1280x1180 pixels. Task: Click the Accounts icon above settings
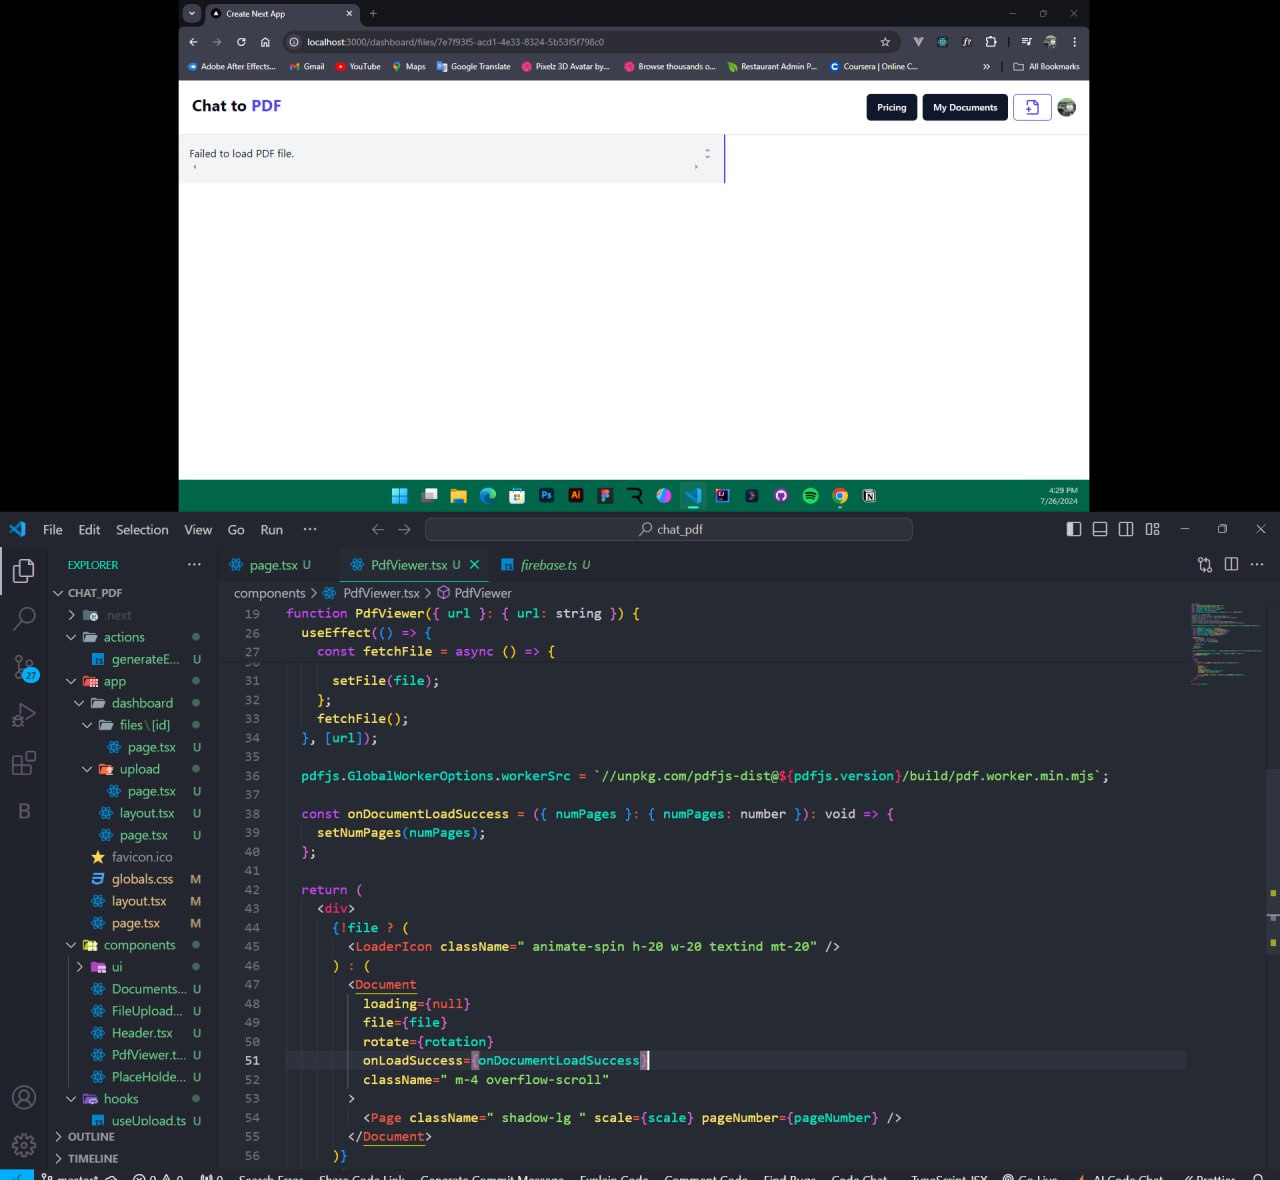[x=24, y=1097]
